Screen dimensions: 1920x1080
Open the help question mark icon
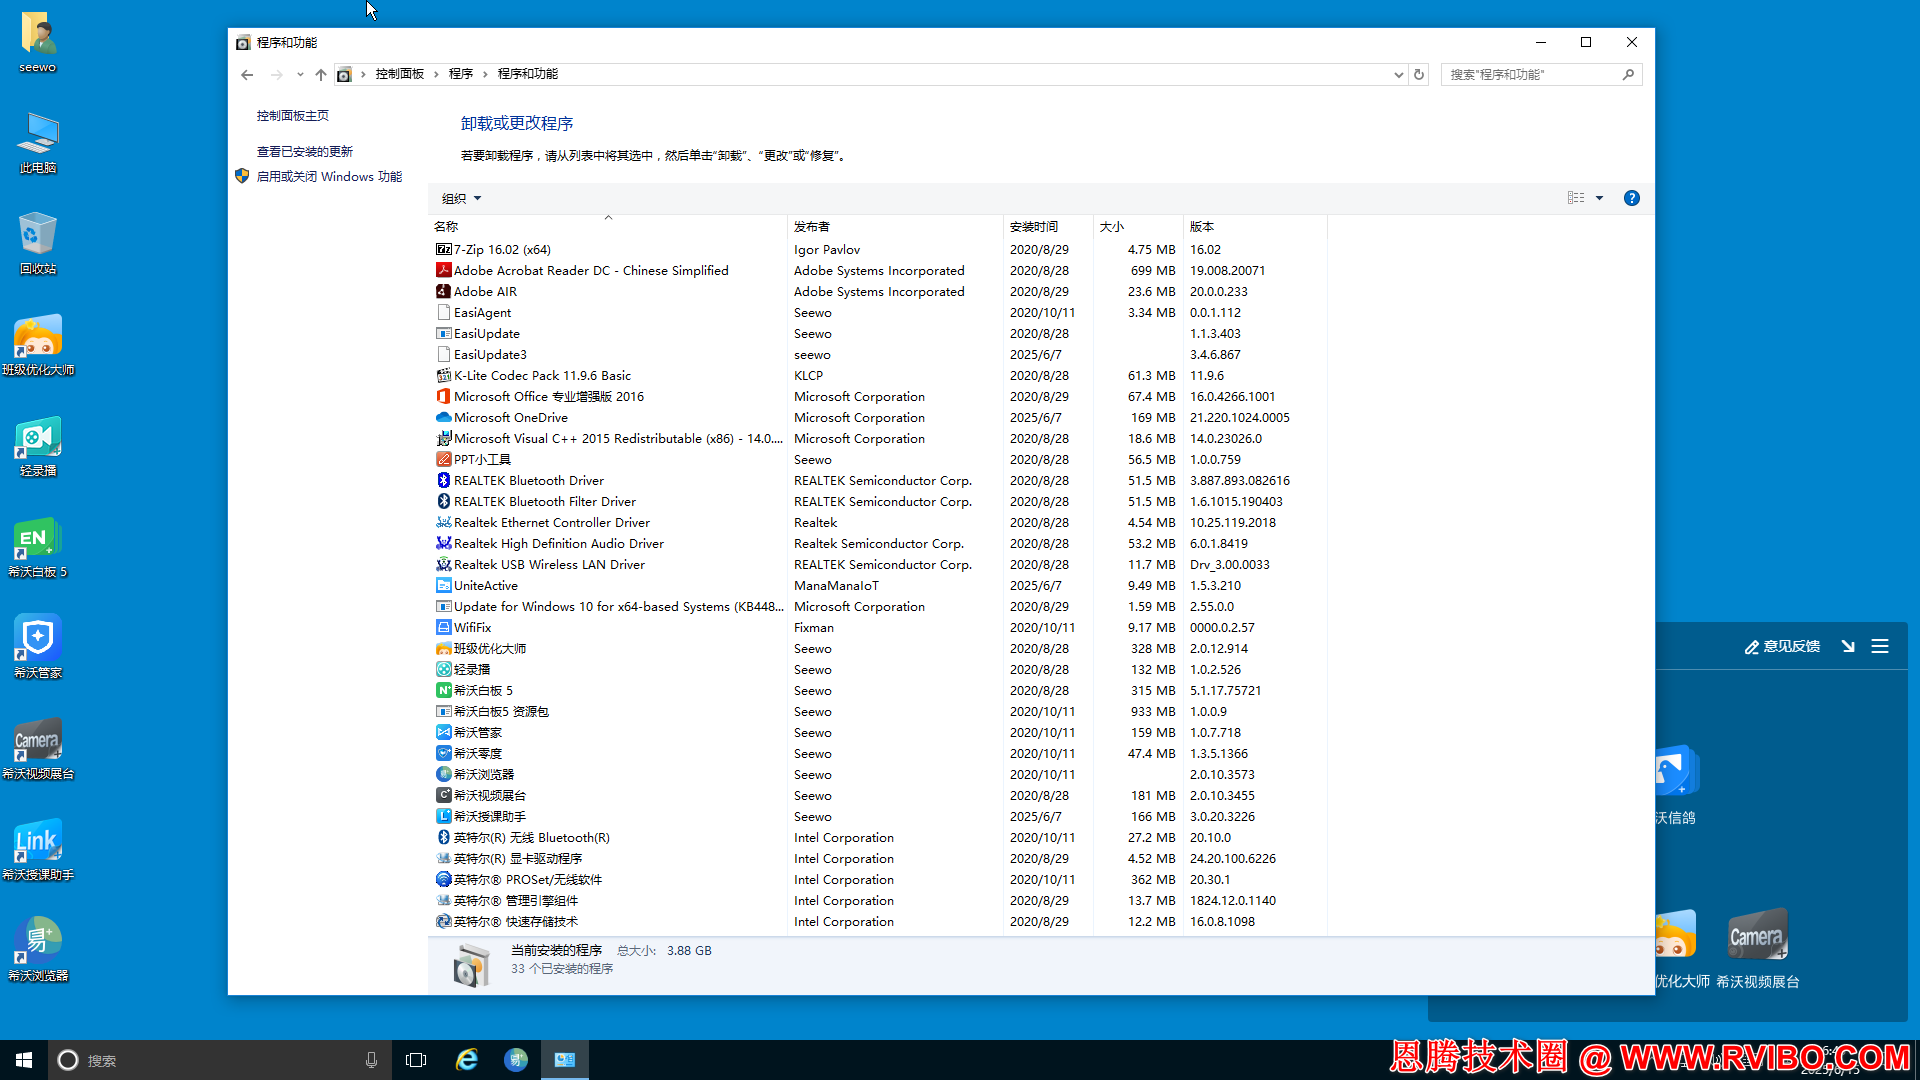coord(1632,198)
